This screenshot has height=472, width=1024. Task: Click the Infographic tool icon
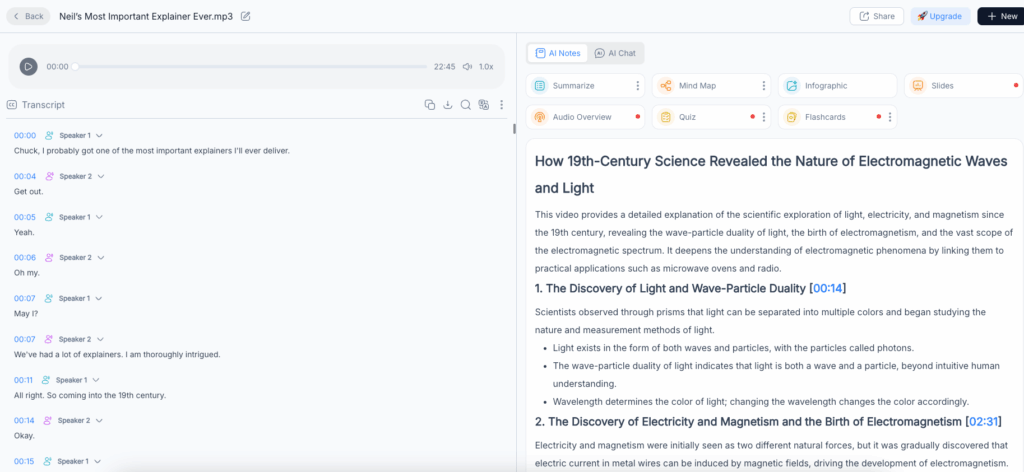point(792,86)
